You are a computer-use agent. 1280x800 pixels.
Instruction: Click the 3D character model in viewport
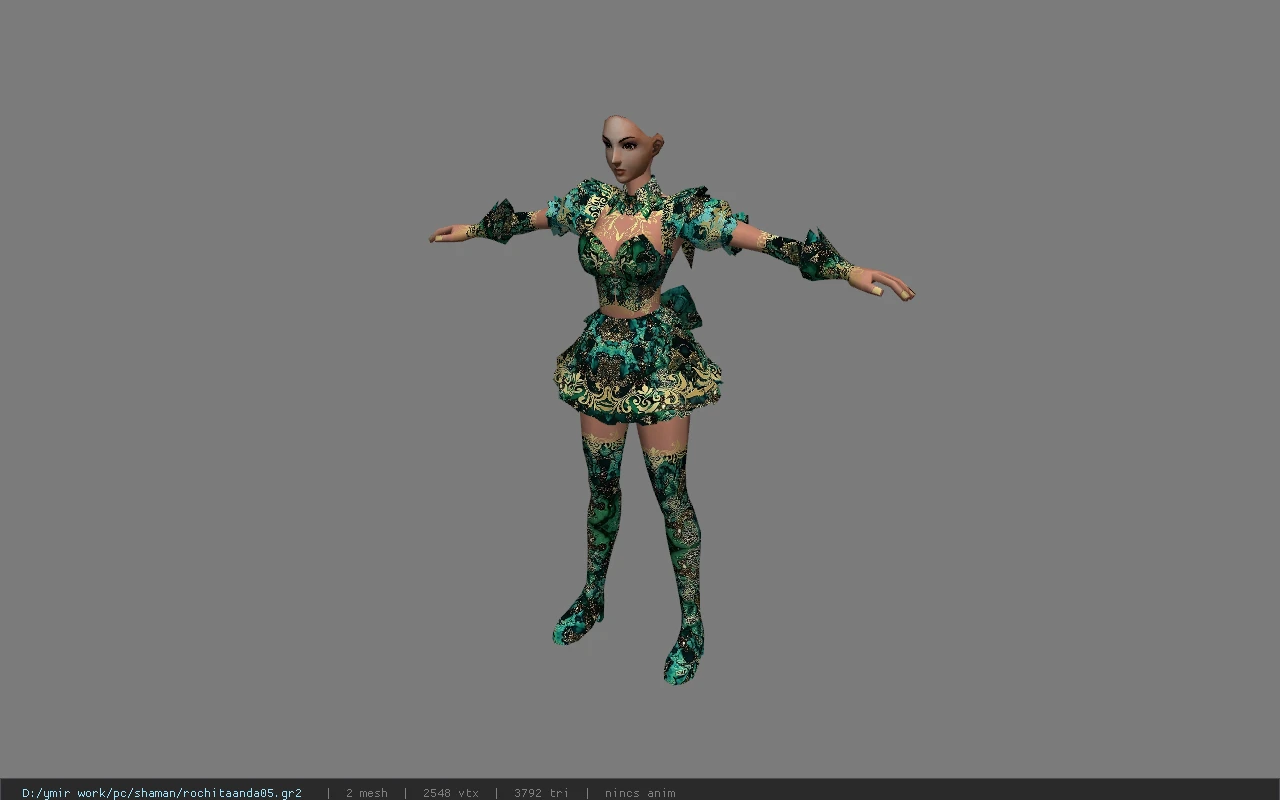point(672,399)
